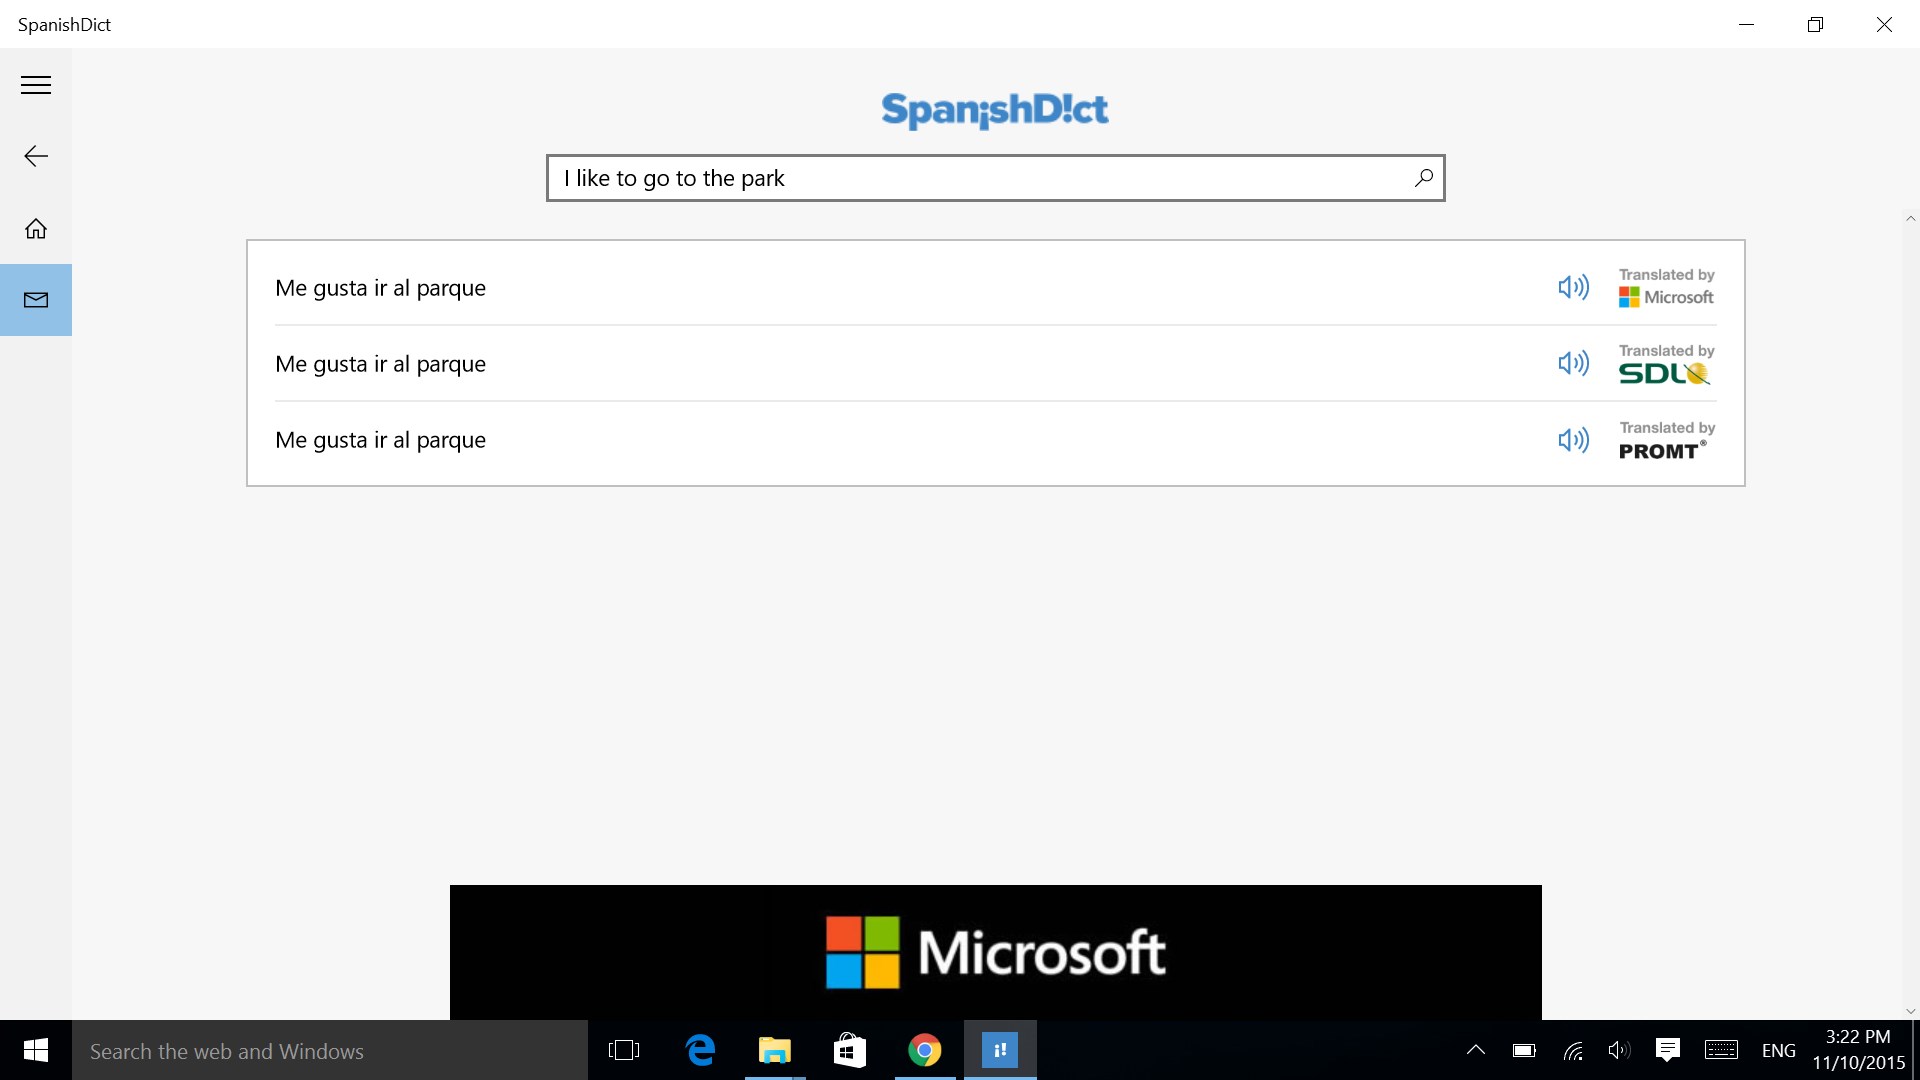Click the Microsoft ad banner
The height and width of the screenshot is (1080, 1920).
[x=994, y=951]
